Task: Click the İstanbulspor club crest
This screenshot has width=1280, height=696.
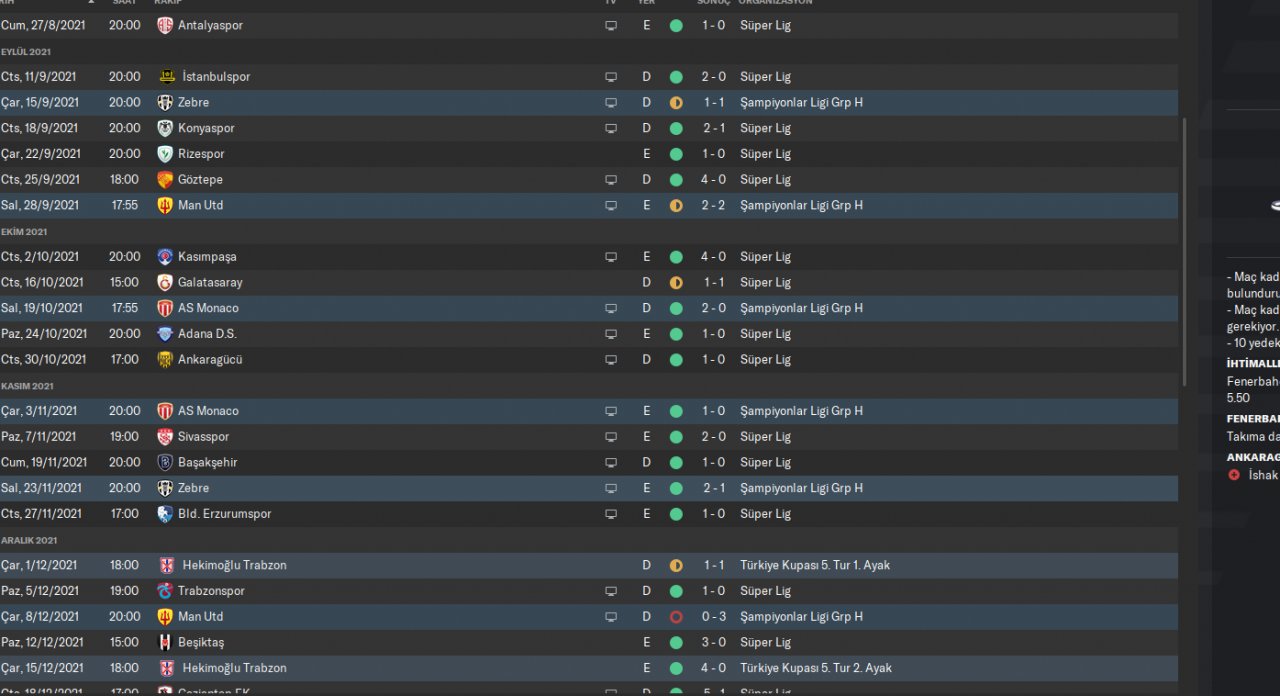Action: pos(165,77)
